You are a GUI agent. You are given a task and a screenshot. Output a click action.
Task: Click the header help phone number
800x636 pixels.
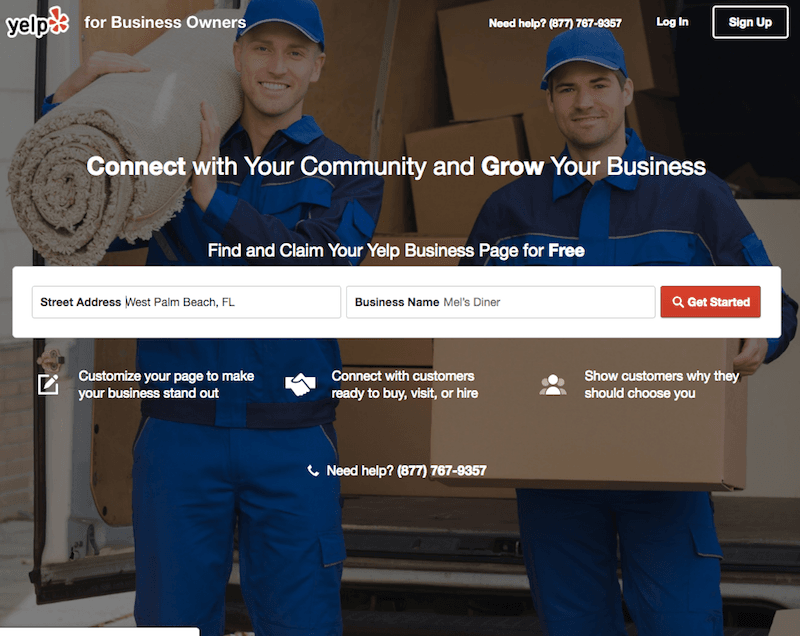585,23
